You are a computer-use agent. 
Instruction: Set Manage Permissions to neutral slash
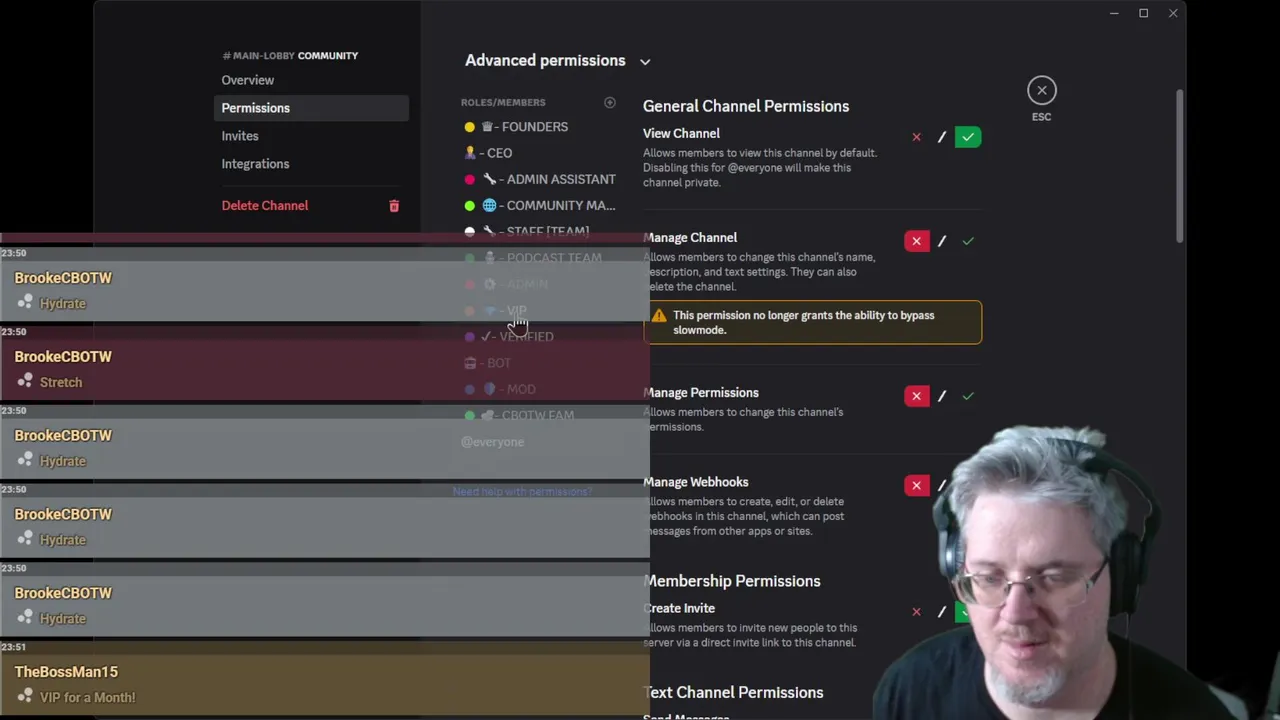pyautogui.click(x=942, y=396)
